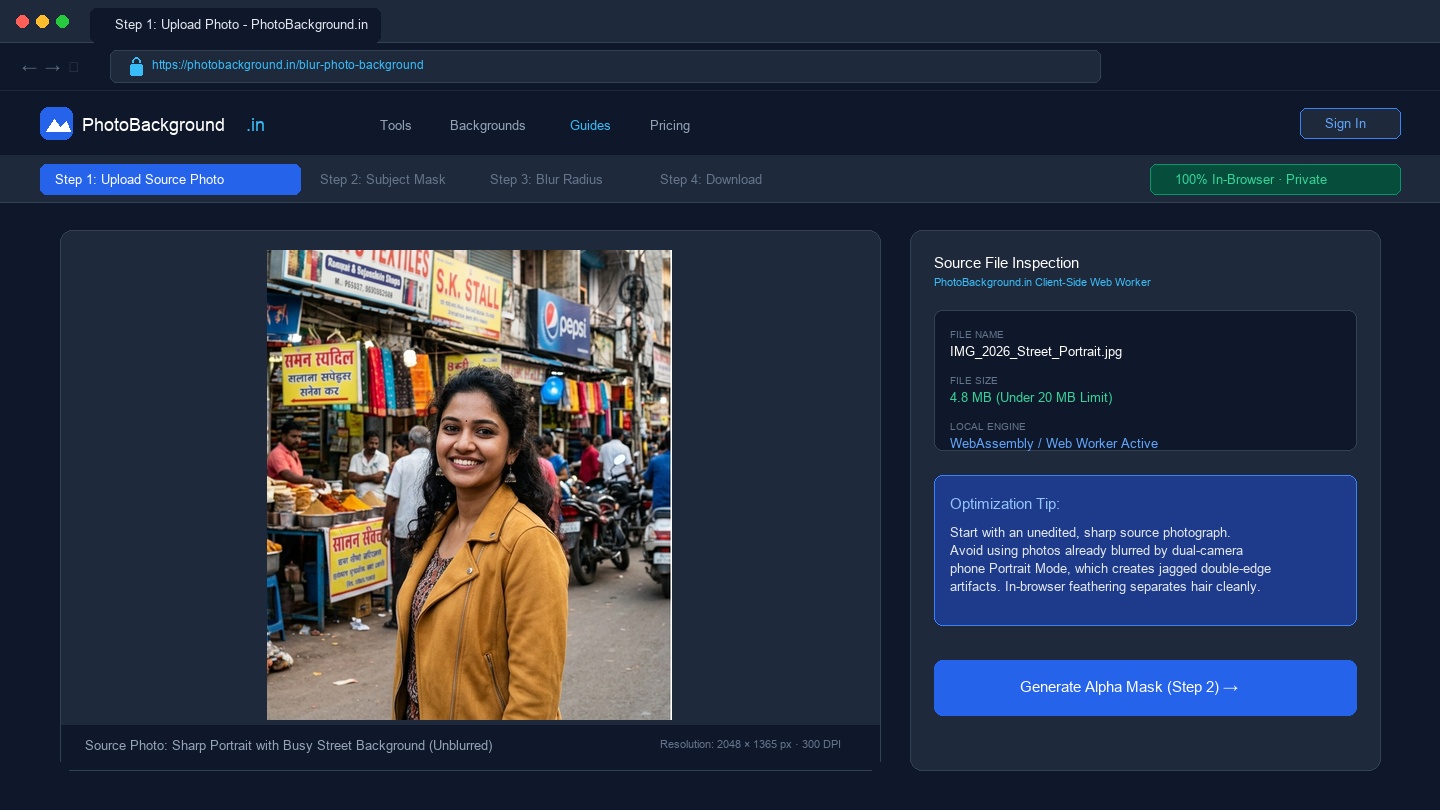Click the PhotoBackground brand name text
1440x810 pixels.
point(153,125)
